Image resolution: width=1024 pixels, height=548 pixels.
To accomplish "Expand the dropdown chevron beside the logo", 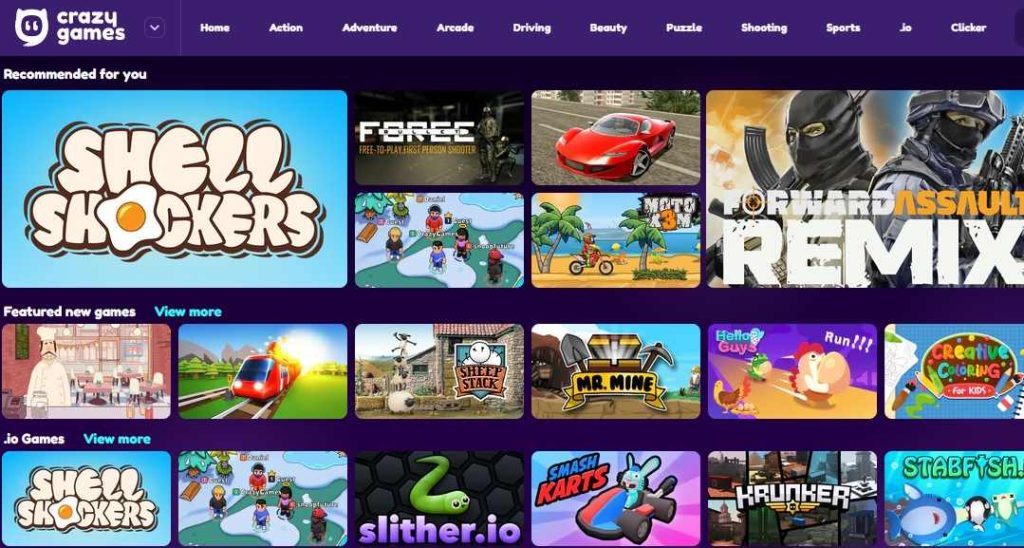I will tap(155, 28).
